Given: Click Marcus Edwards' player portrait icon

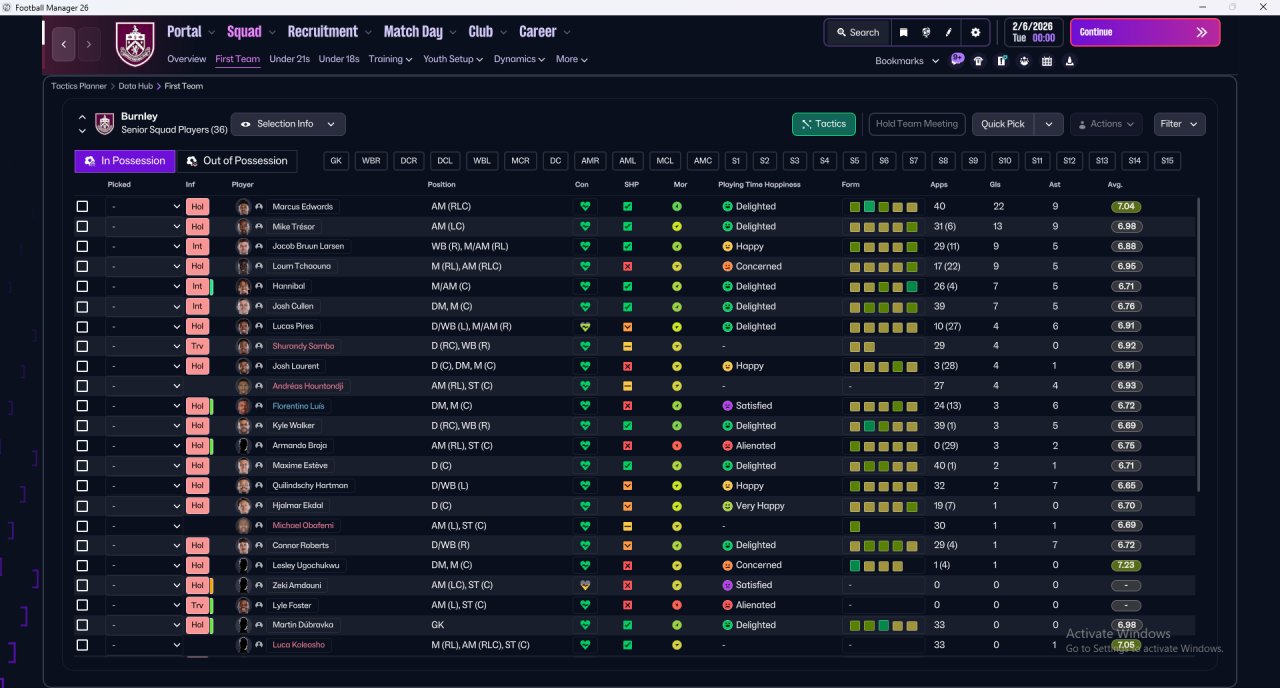Looking at the screenshot, I should pos(243,207).
